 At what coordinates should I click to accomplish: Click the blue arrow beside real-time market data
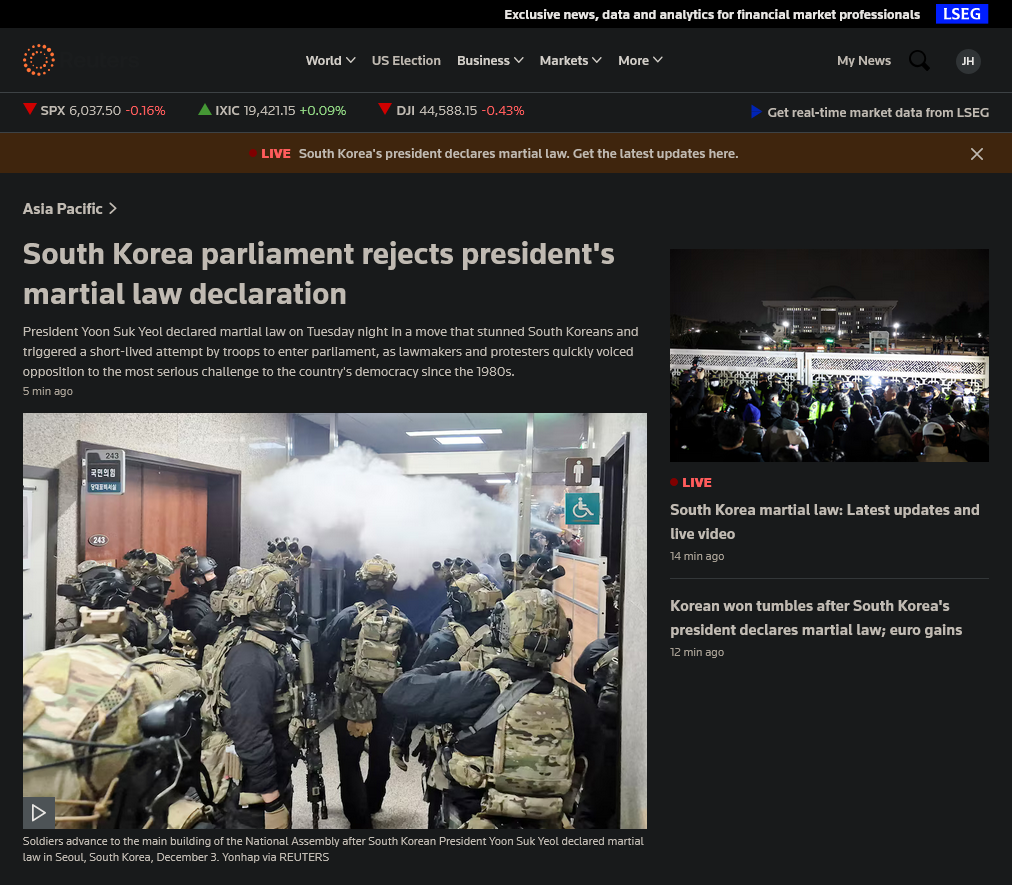coord(756,112)
